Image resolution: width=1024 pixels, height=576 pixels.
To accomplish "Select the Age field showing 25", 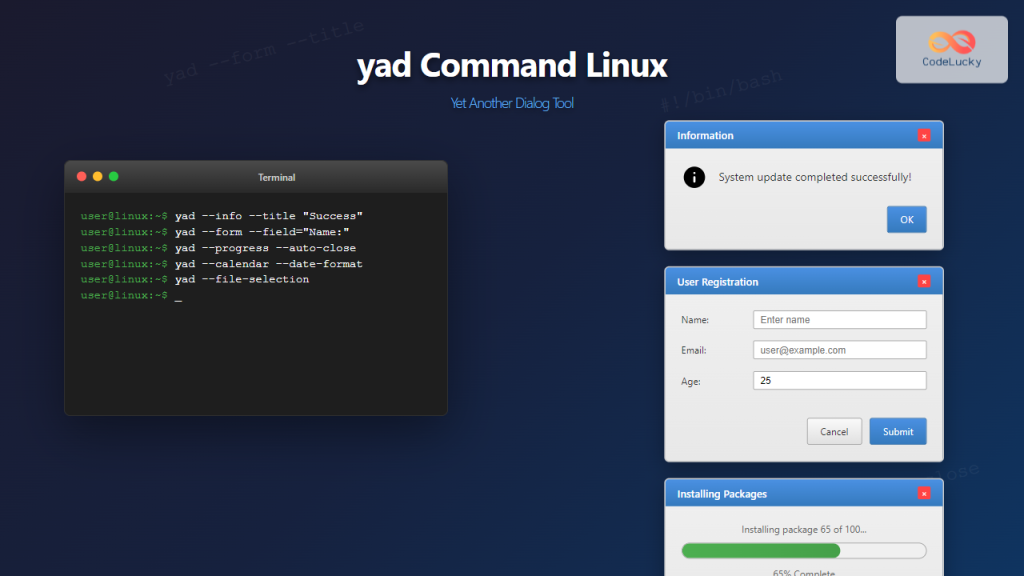I will 839,381.
